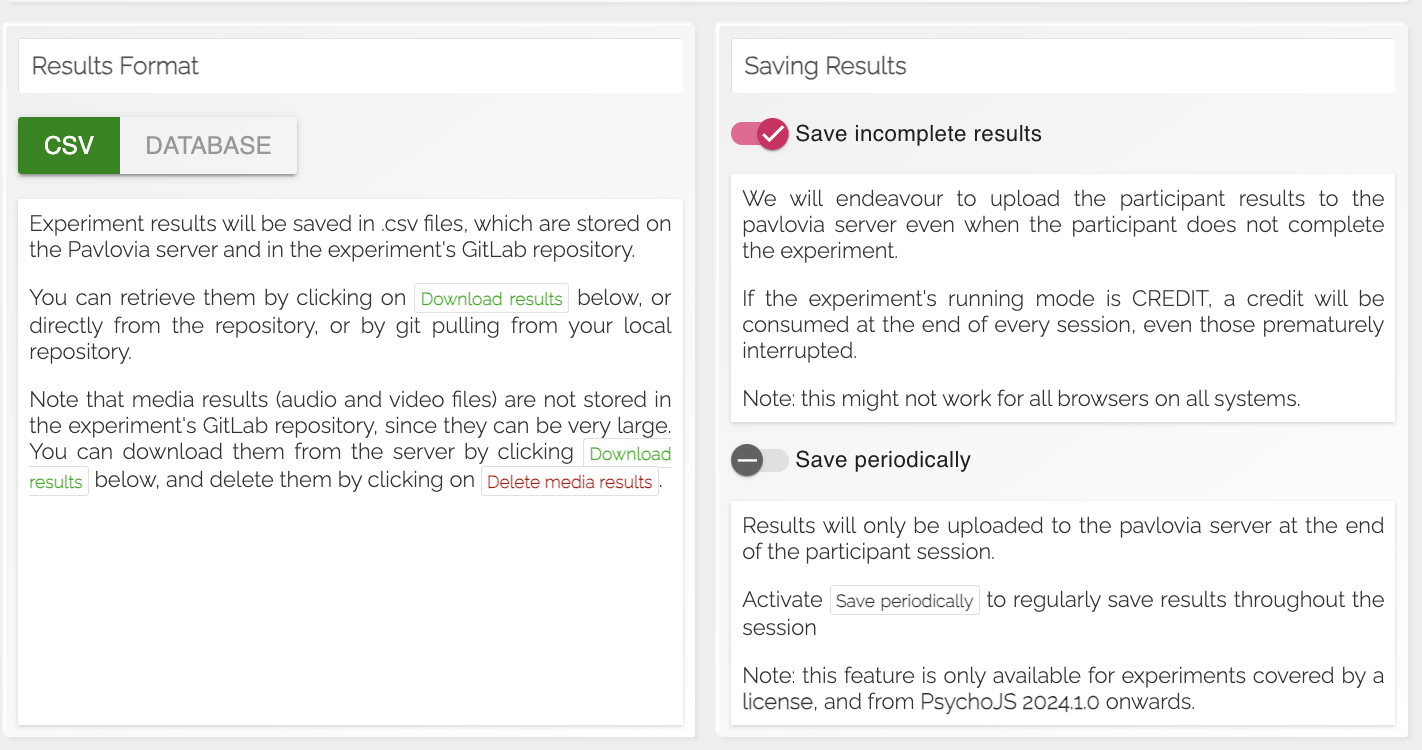Click the inline Save periodically tag after Activate
This screenshot has height=750, width=1422.
[x=904, y=601]
